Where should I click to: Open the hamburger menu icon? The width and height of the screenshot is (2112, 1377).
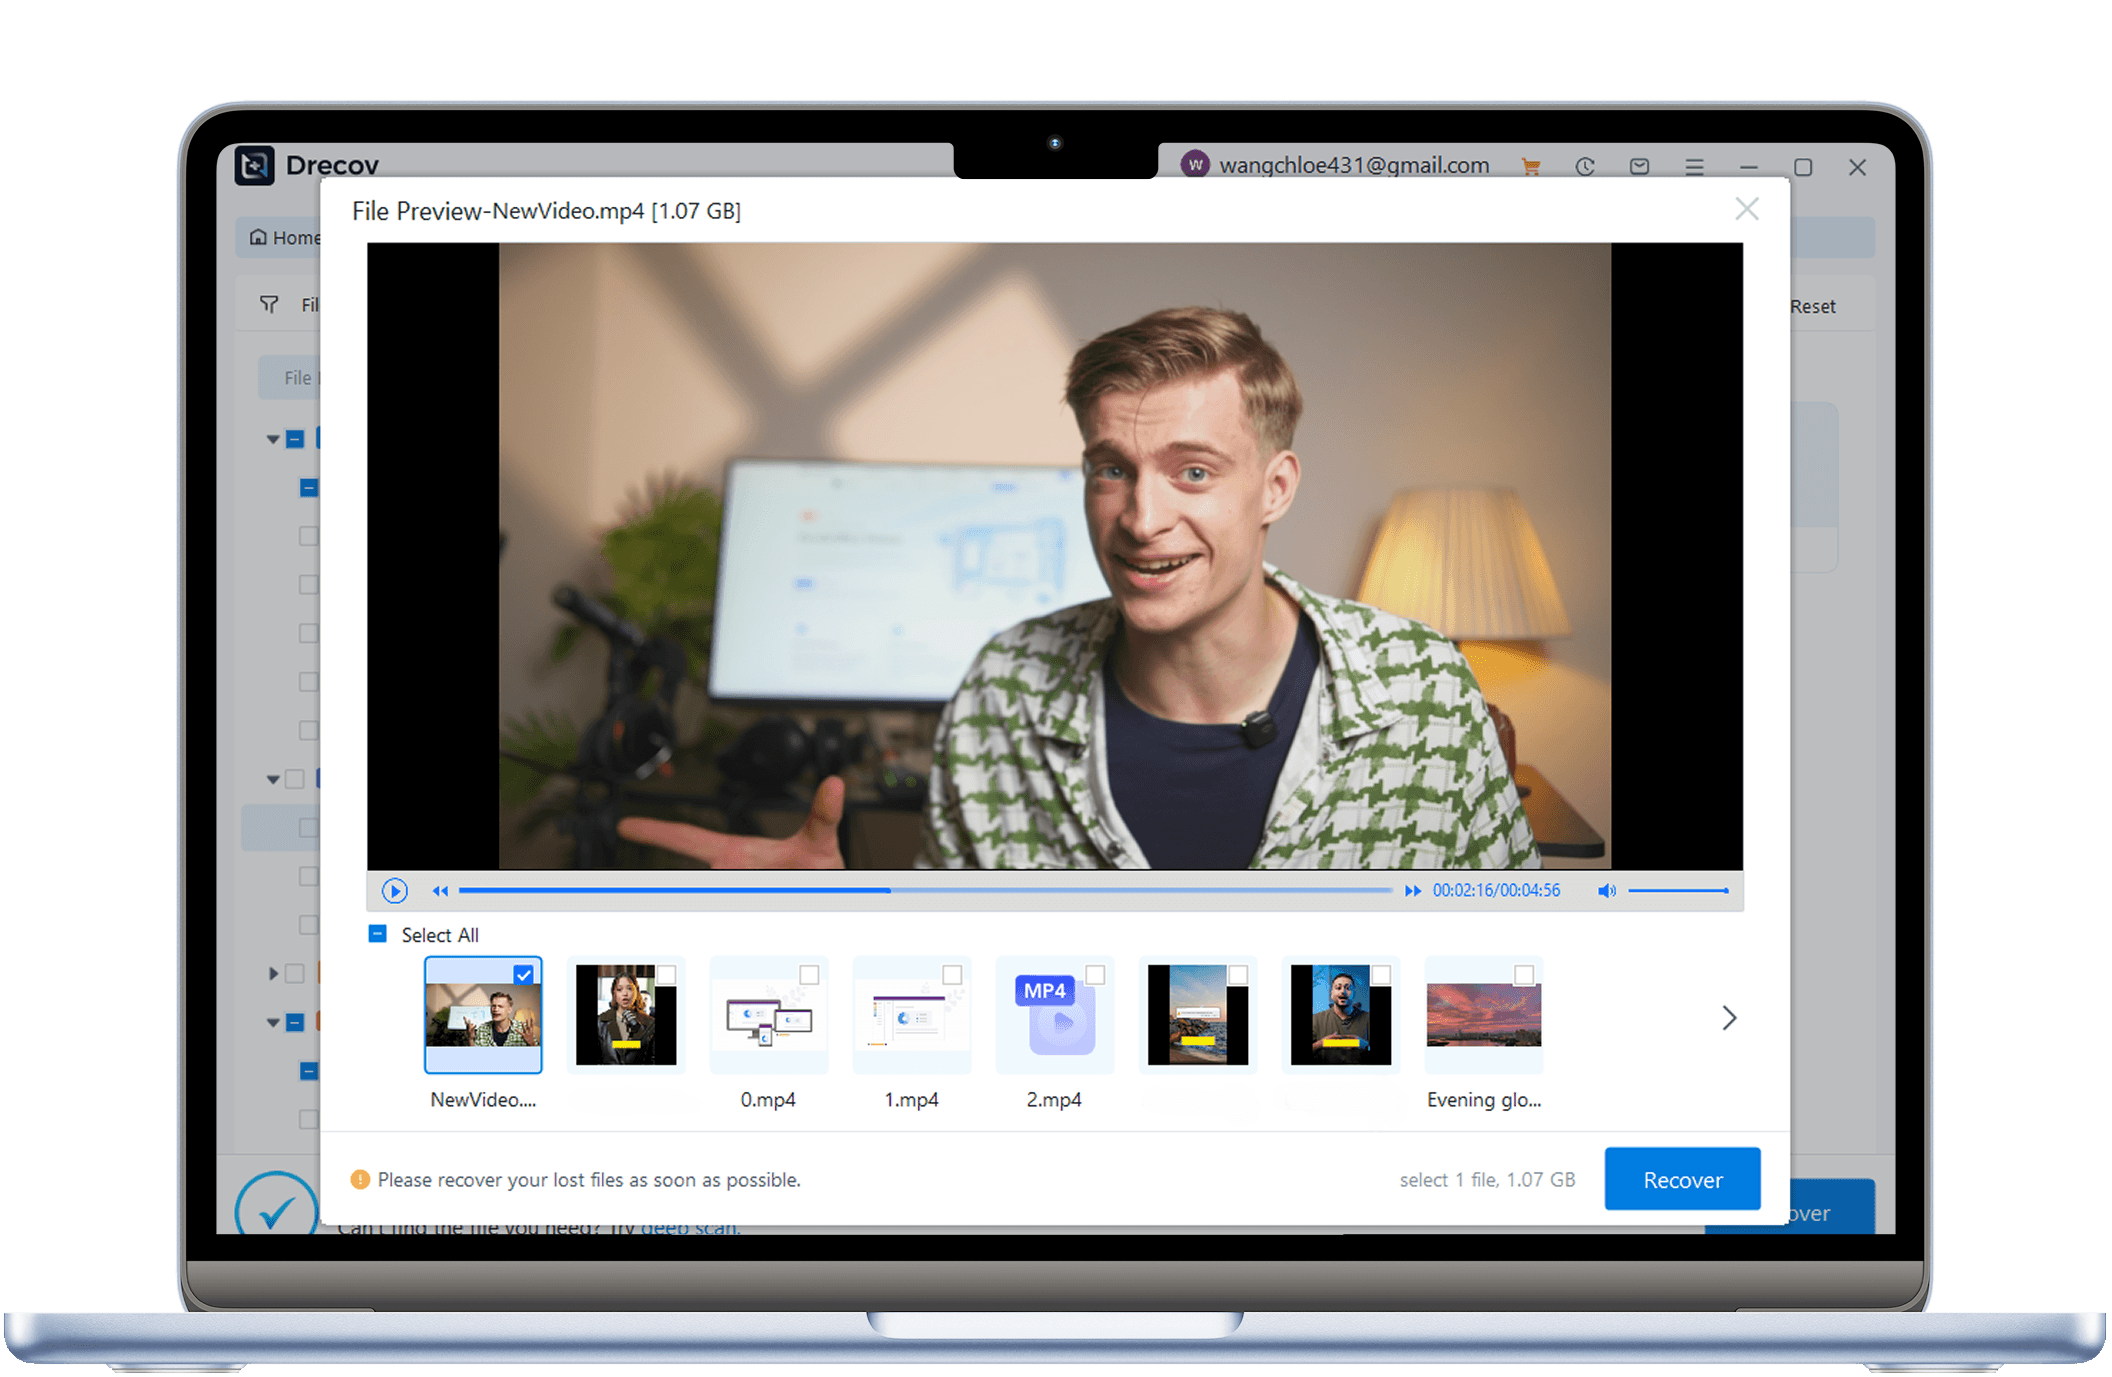click(1694, 167)
